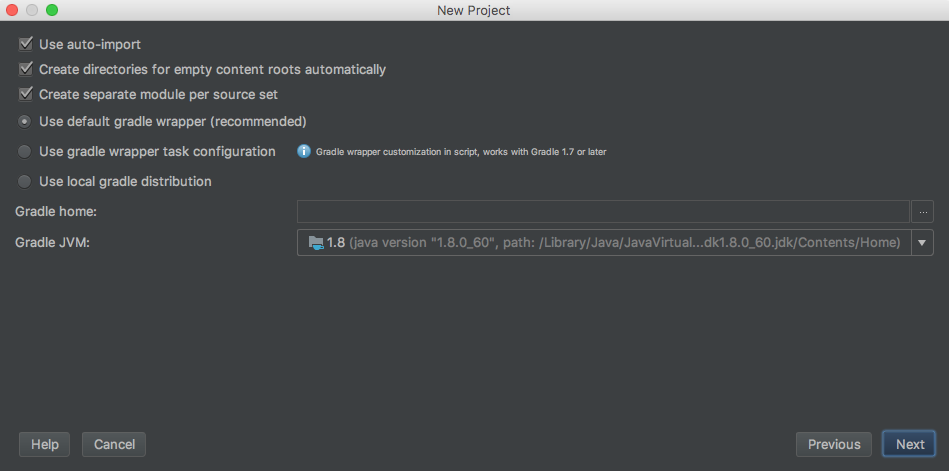Click the gray minimize window button

point(32,10)
